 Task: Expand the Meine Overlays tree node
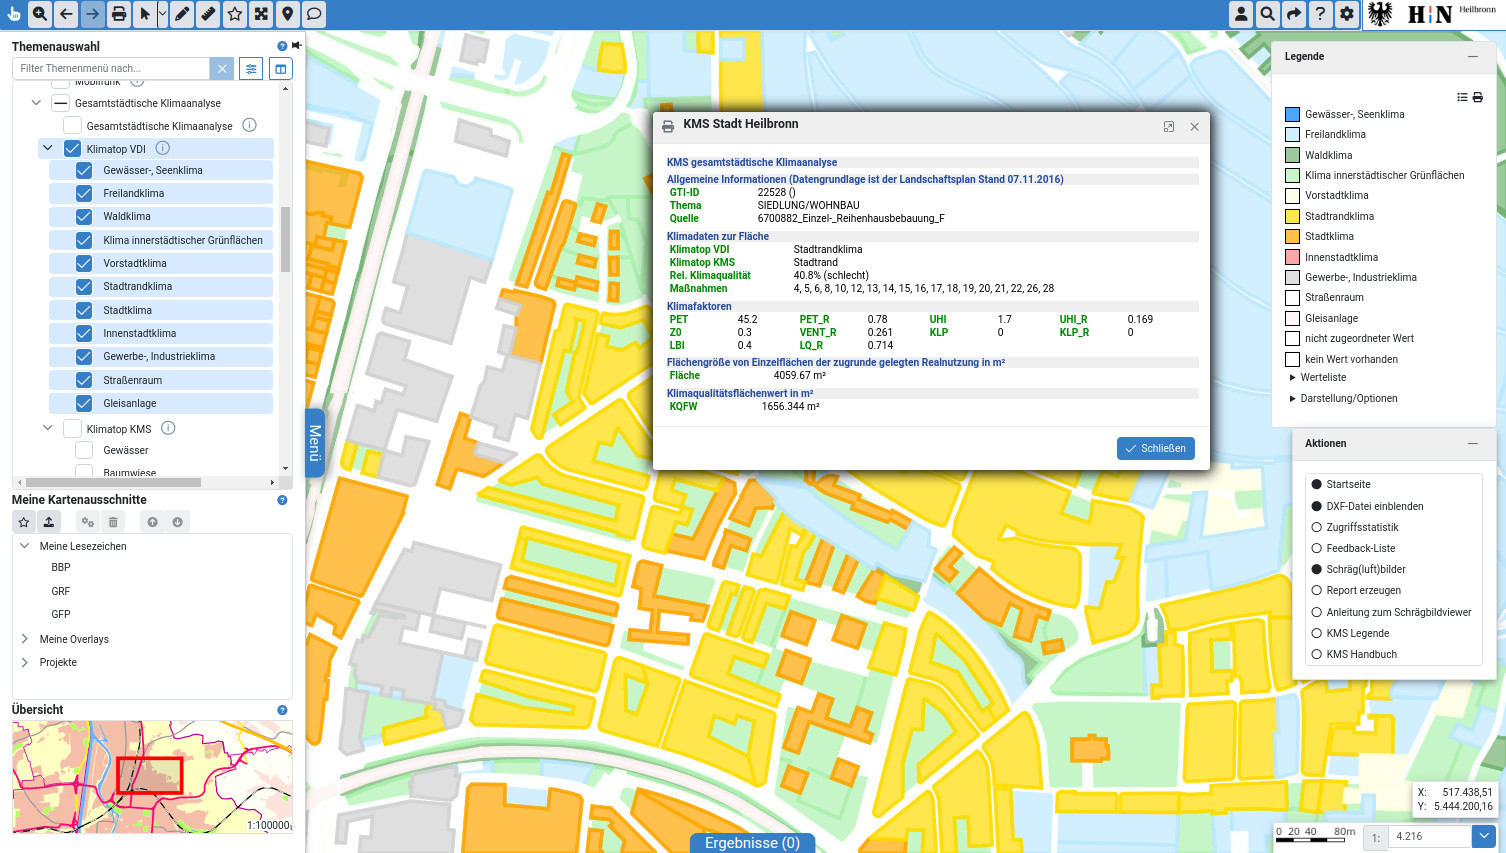tap(25, 639)
